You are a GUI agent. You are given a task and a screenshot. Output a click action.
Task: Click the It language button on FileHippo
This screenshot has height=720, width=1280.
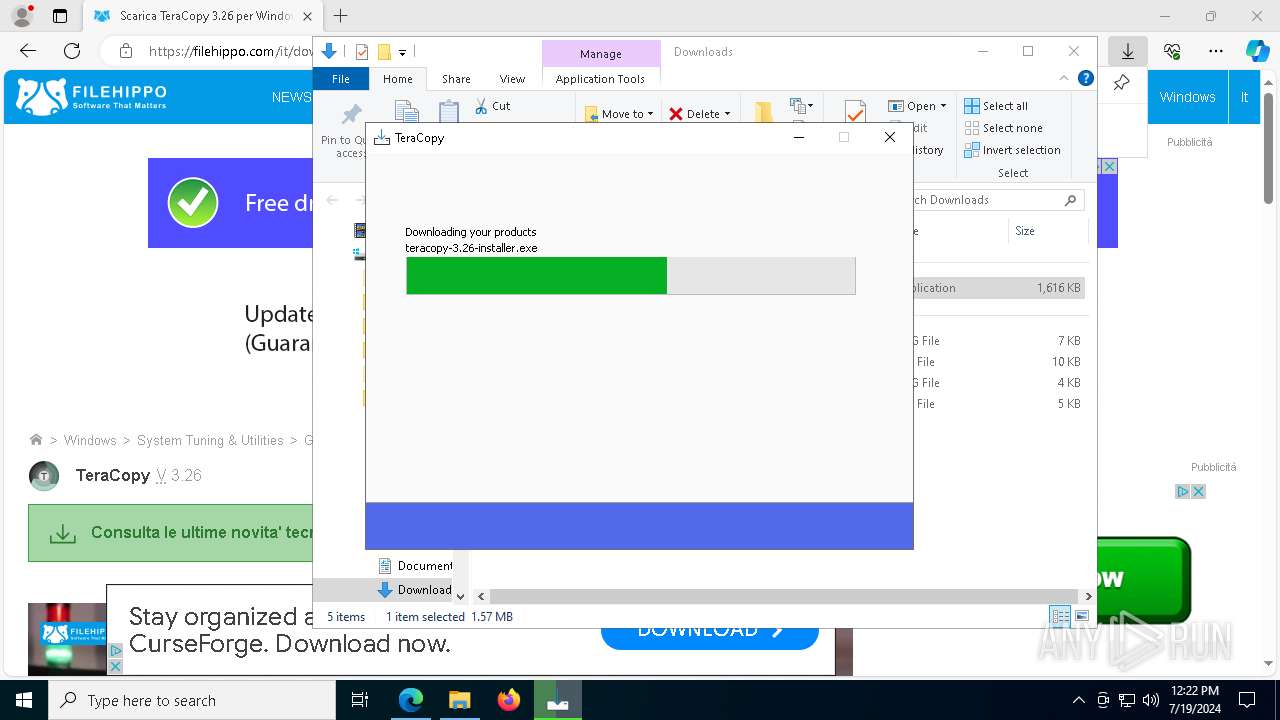pyautogui.click(x=1244, y=97)
